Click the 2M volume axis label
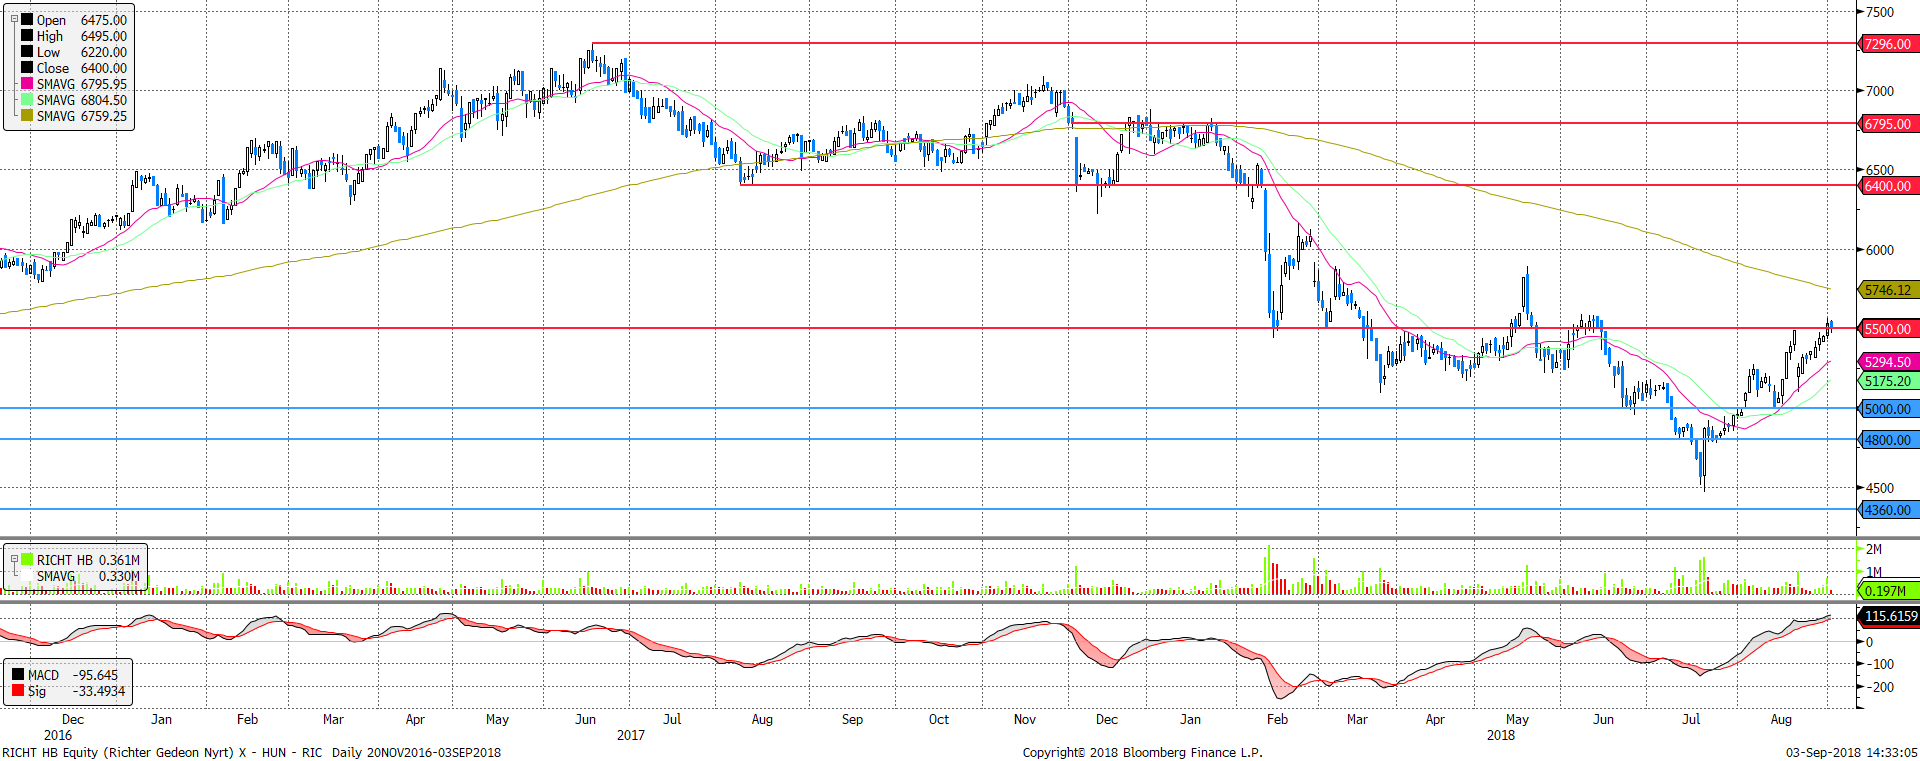 pyautogui.click(x=1874, y=549)
